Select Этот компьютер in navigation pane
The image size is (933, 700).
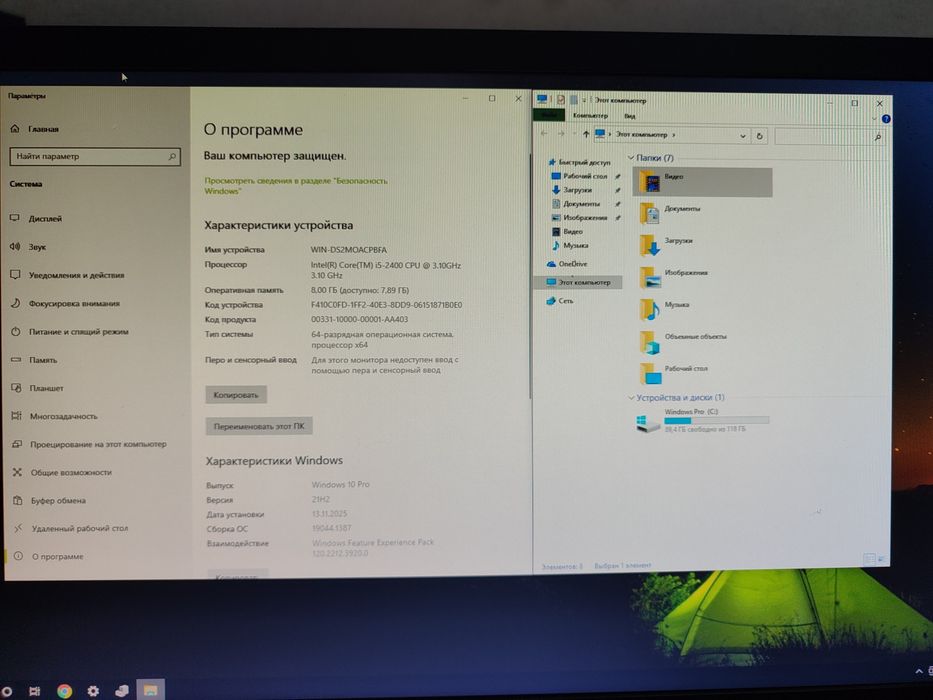[578, 282]
